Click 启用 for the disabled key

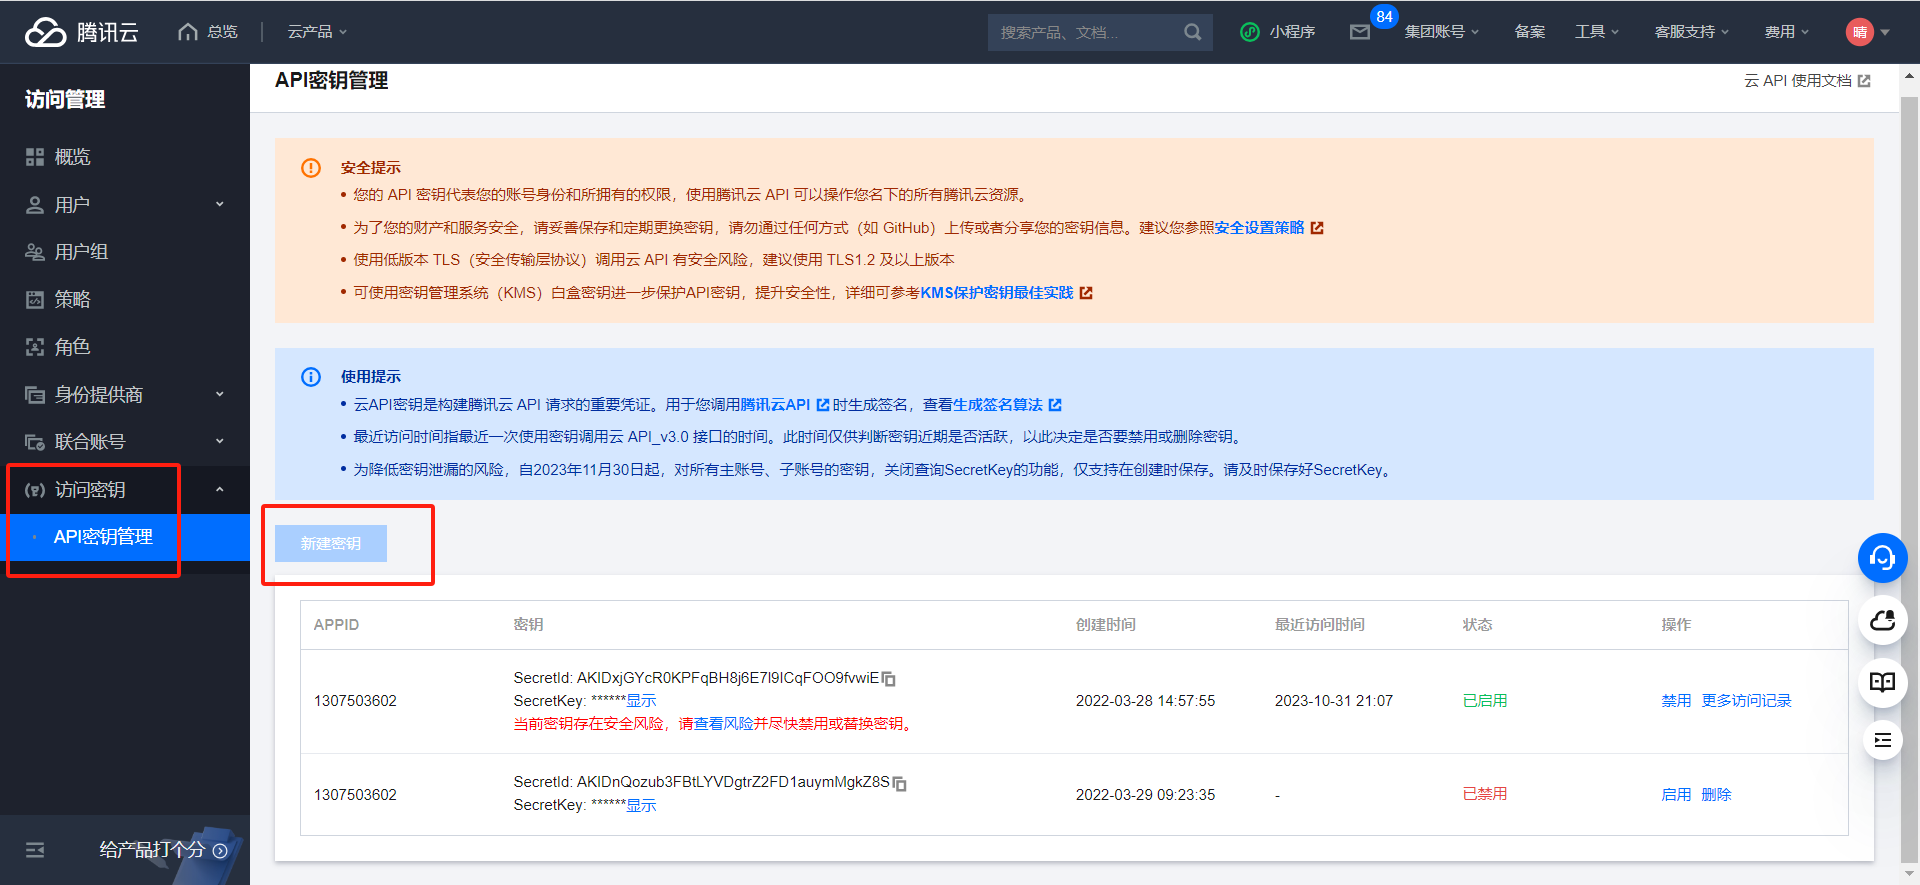(x=1675, y=795)
